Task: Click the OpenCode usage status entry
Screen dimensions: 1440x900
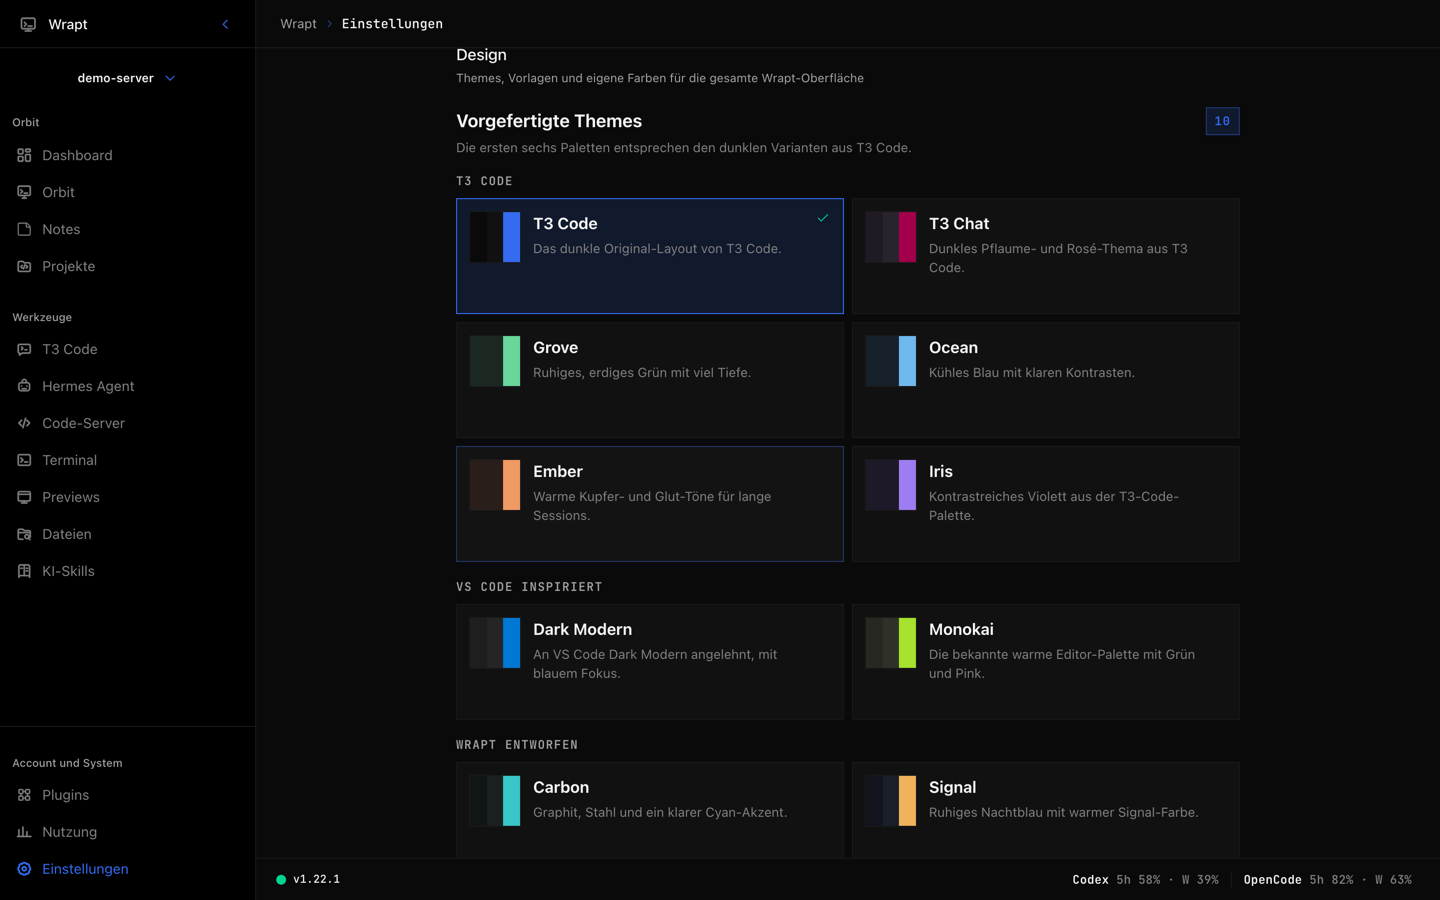Action: pyautogui.click(x=1328, y=880)
